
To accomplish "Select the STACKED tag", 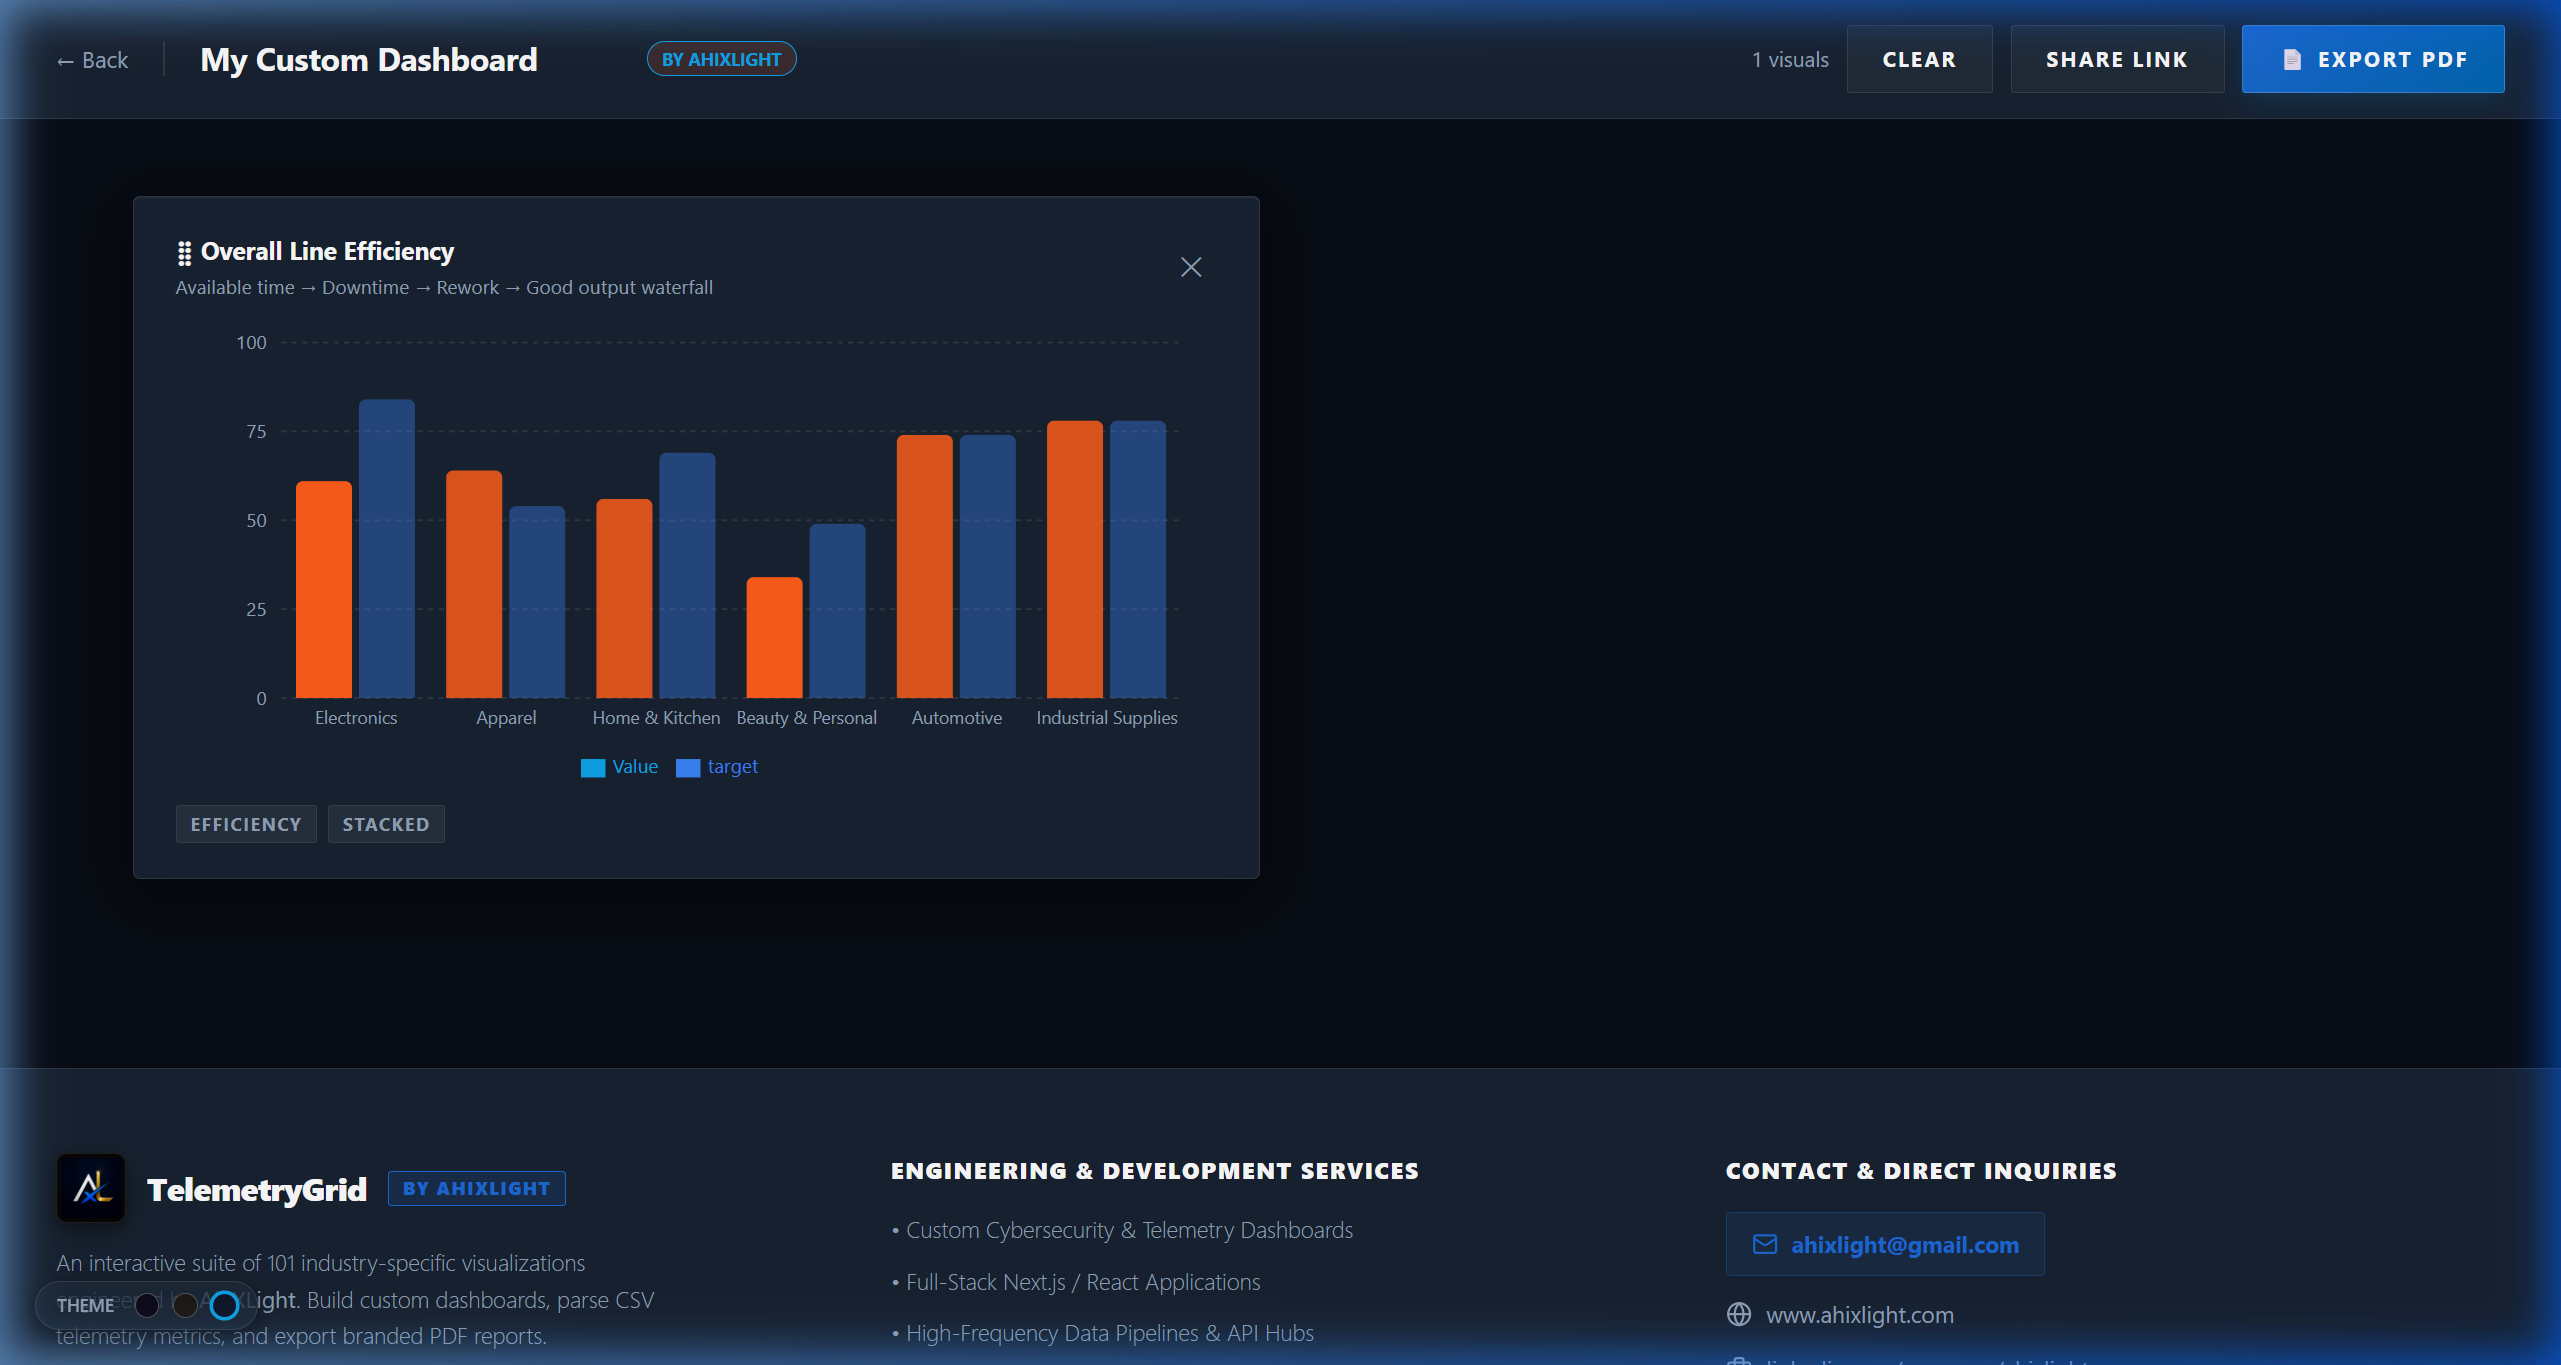I will [386, 824].
